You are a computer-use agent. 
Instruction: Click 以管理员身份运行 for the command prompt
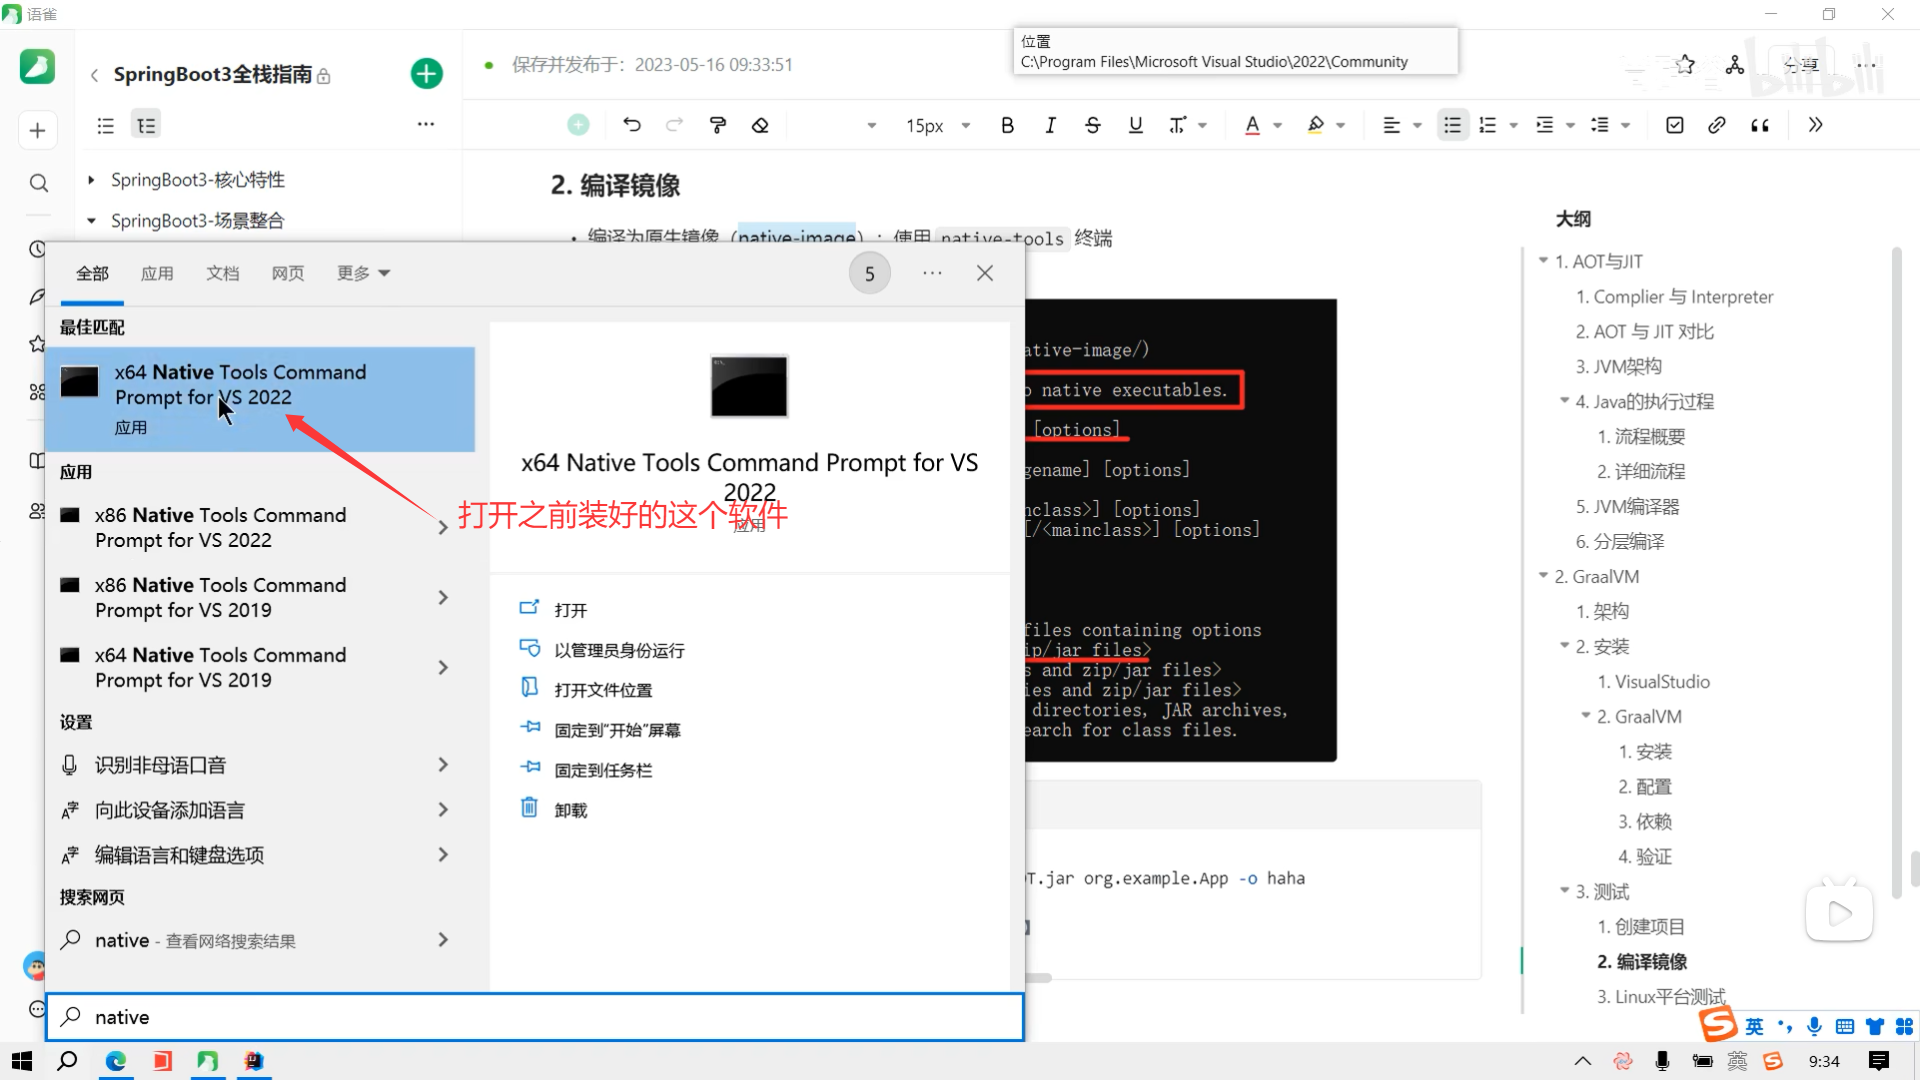(x=618, y=649)
